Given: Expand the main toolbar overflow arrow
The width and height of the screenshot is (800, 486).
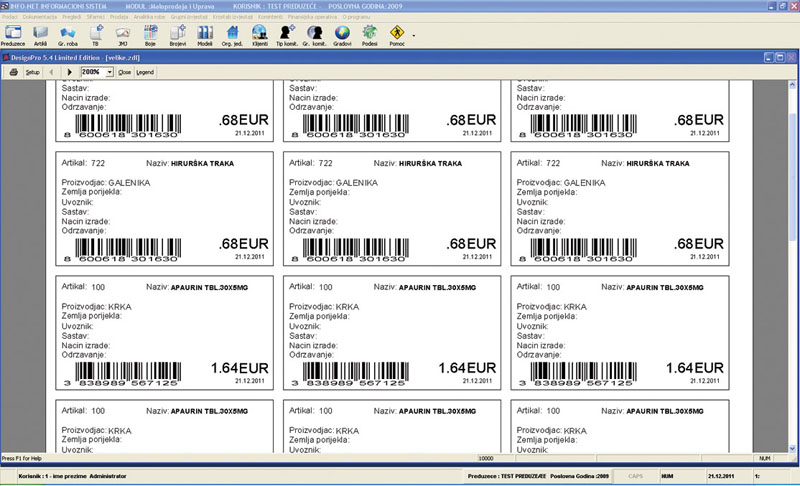Looking at the screenshot, I should click(413, 36).
